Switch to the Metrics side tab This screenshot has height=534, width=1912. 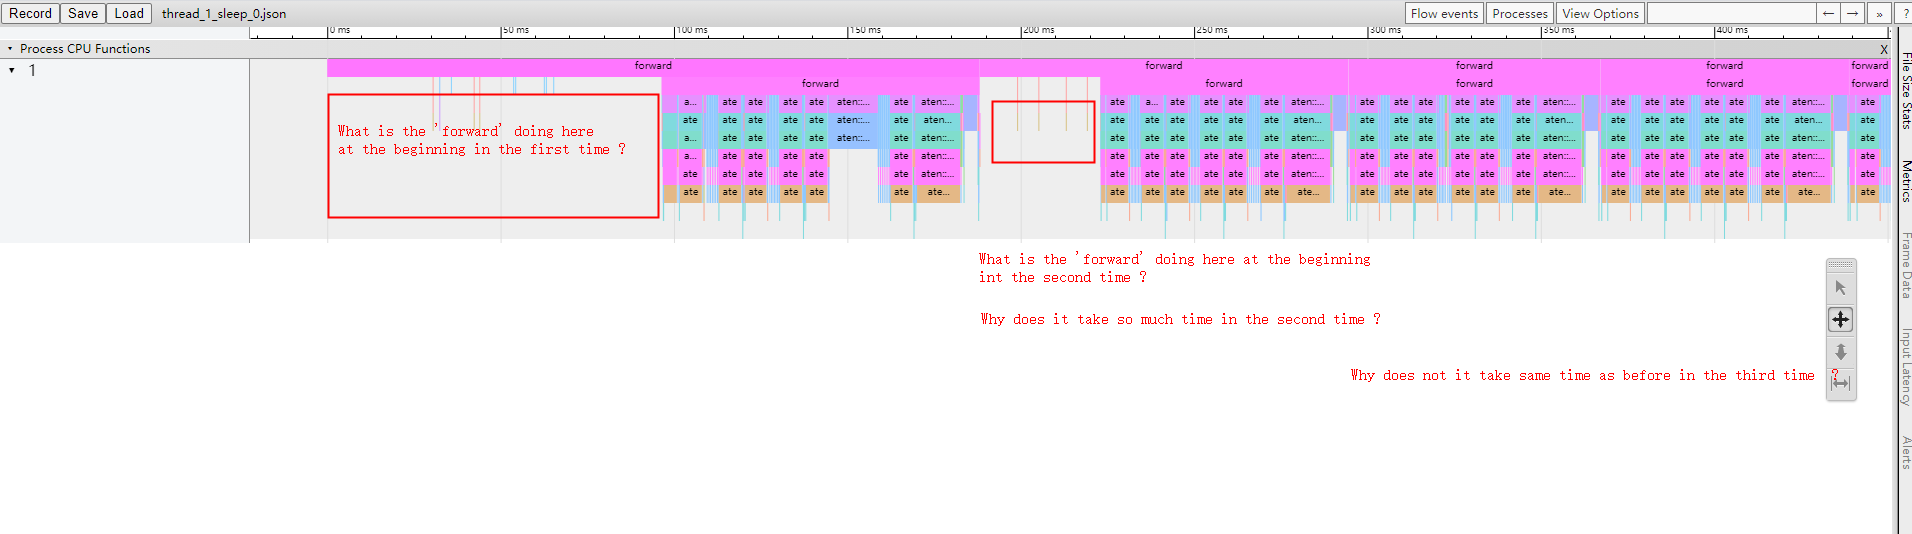[1906, 181]
